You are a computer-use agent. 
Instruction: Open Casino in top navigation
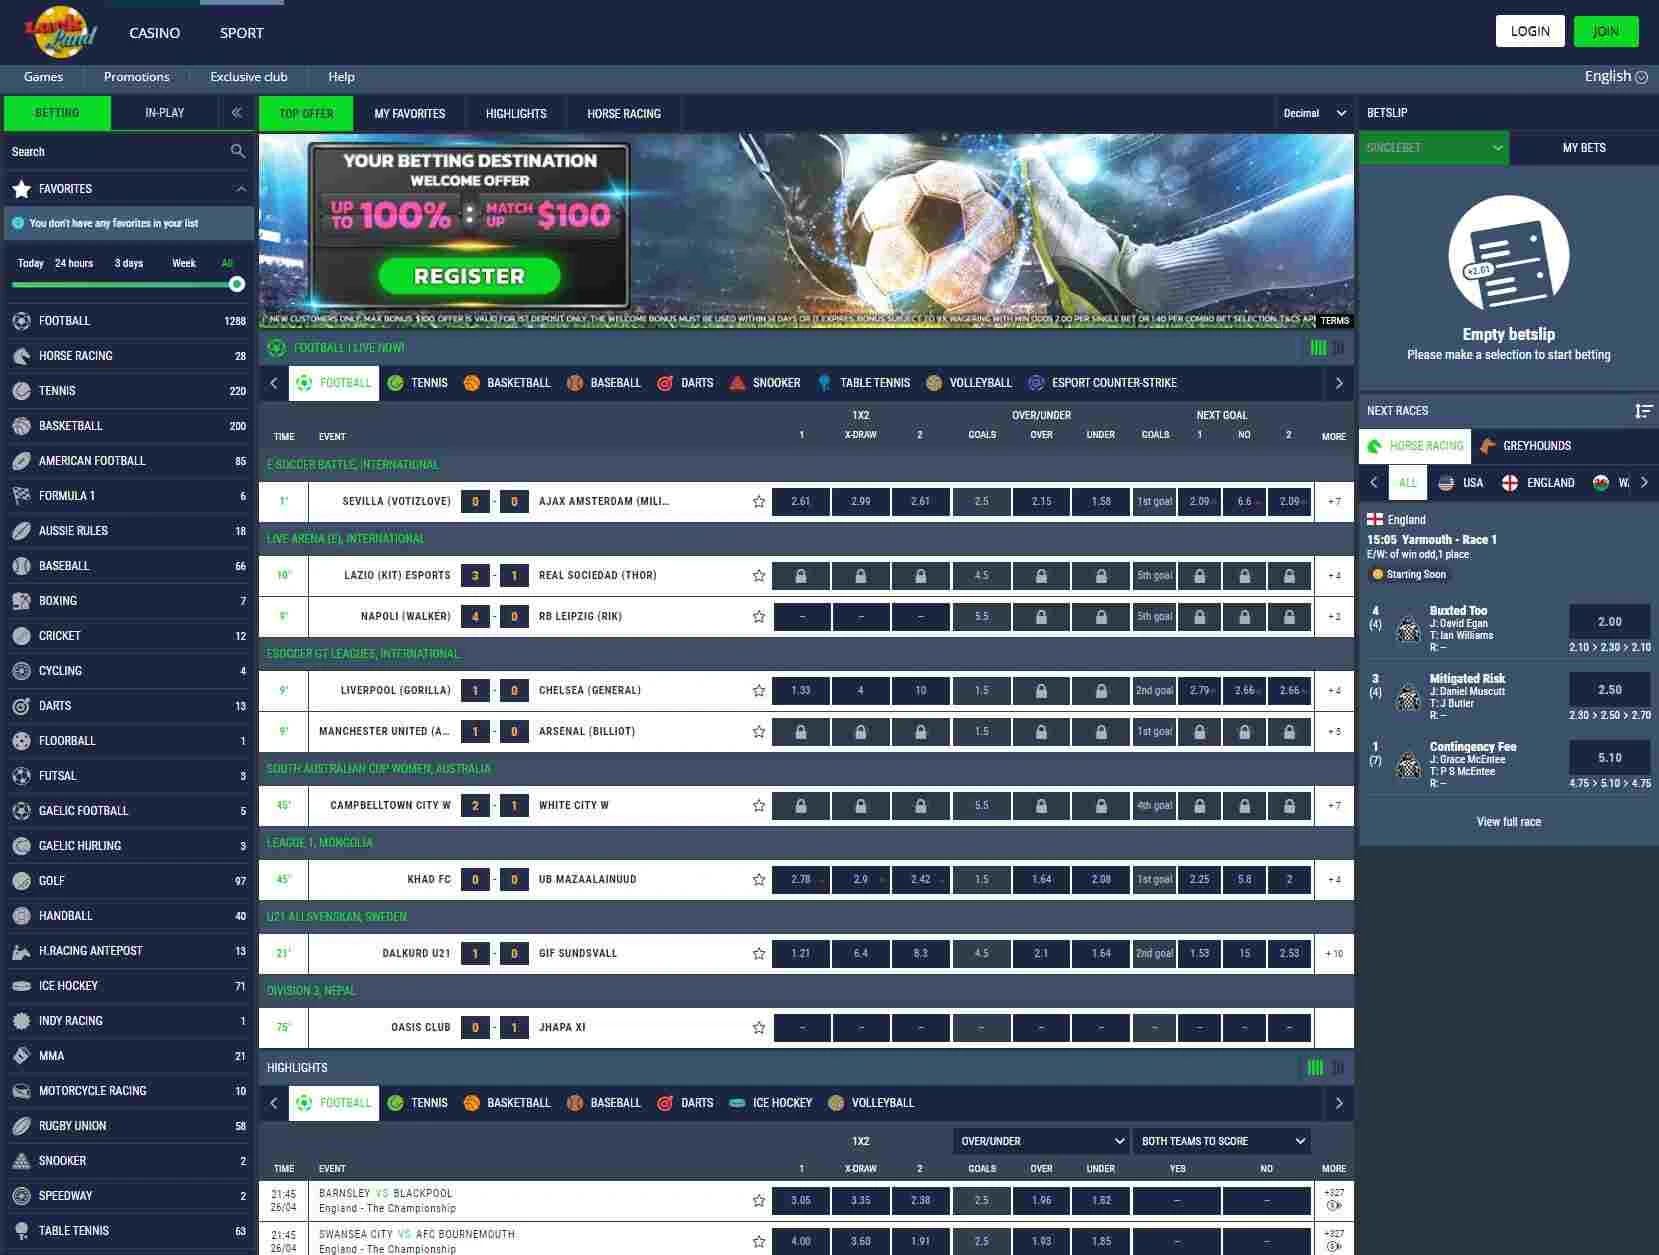click(155, 33)
